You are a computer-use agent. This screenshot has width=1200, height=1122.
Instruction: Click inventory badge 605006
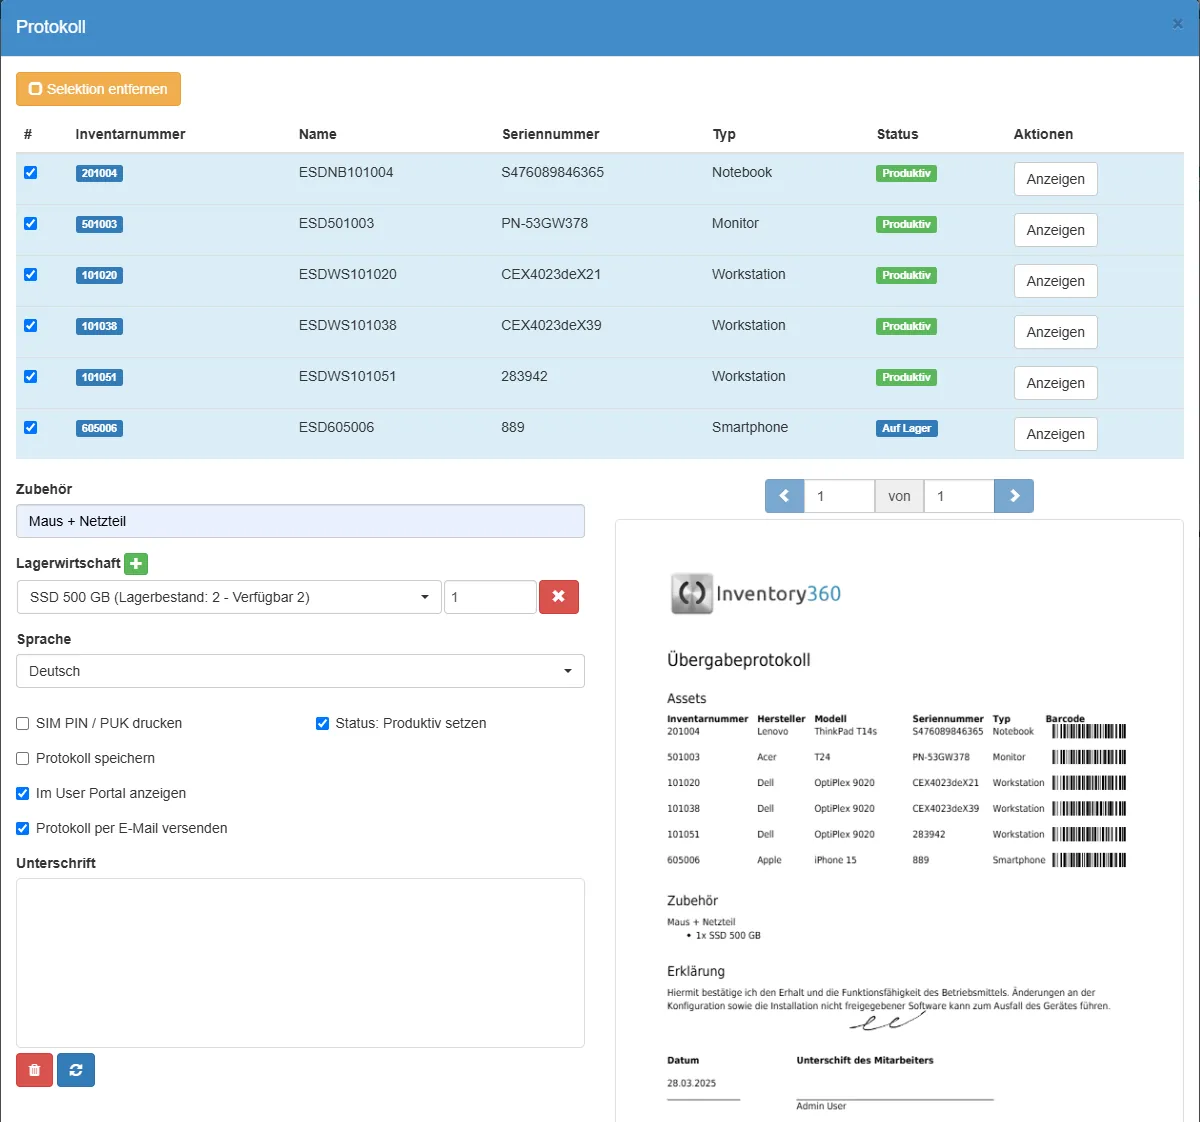click(99, 429)
